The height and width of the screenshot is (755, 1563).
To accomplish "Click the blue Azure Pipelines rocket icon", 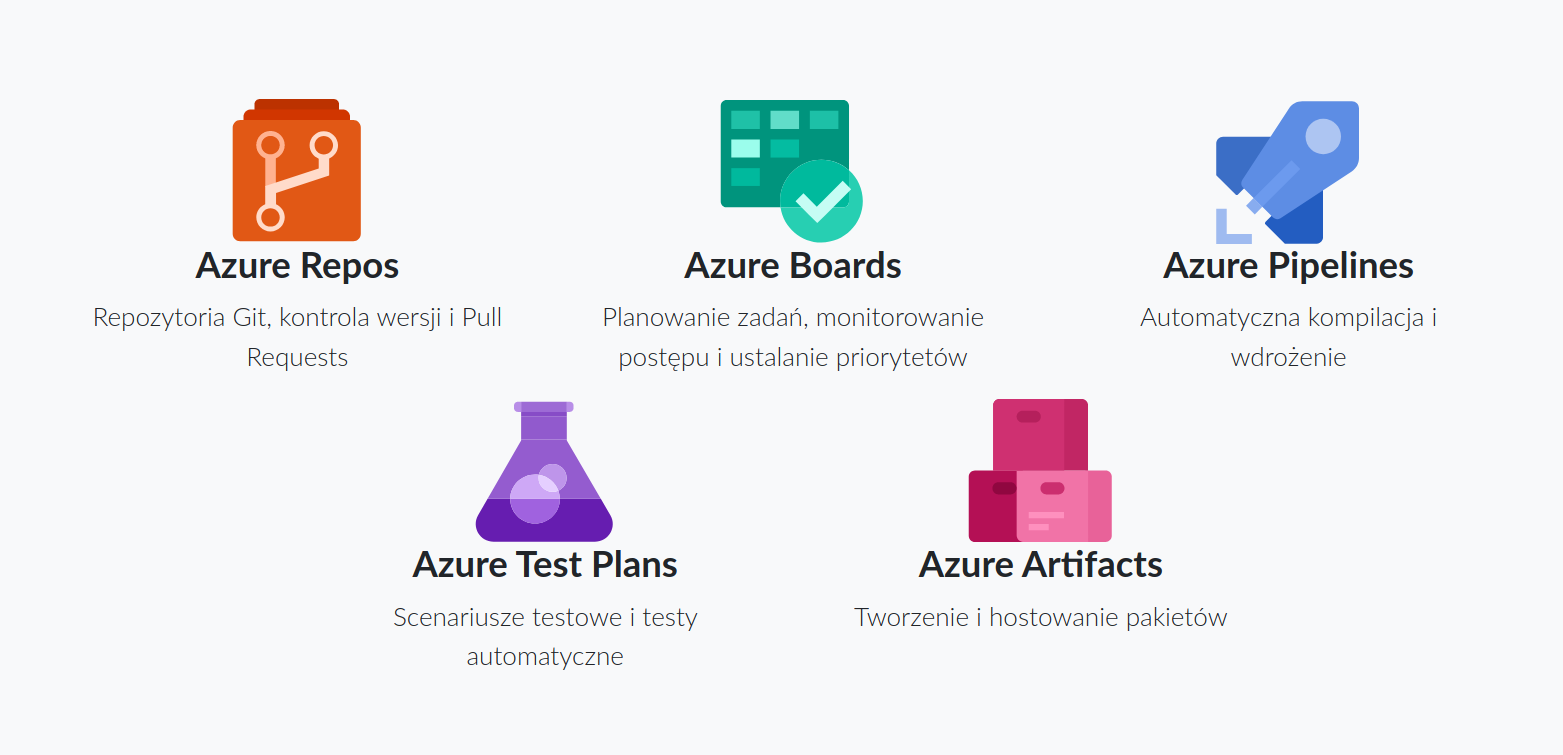I will tap(1288, 171).
